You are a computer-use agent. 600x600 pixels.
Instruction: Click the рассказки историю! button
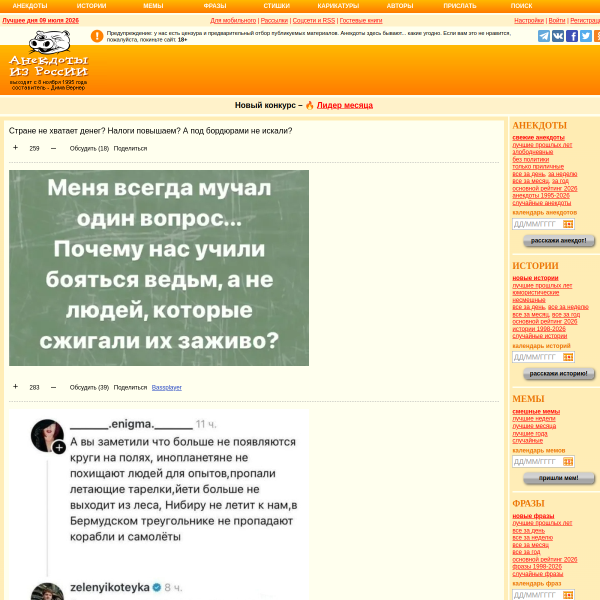559,373
